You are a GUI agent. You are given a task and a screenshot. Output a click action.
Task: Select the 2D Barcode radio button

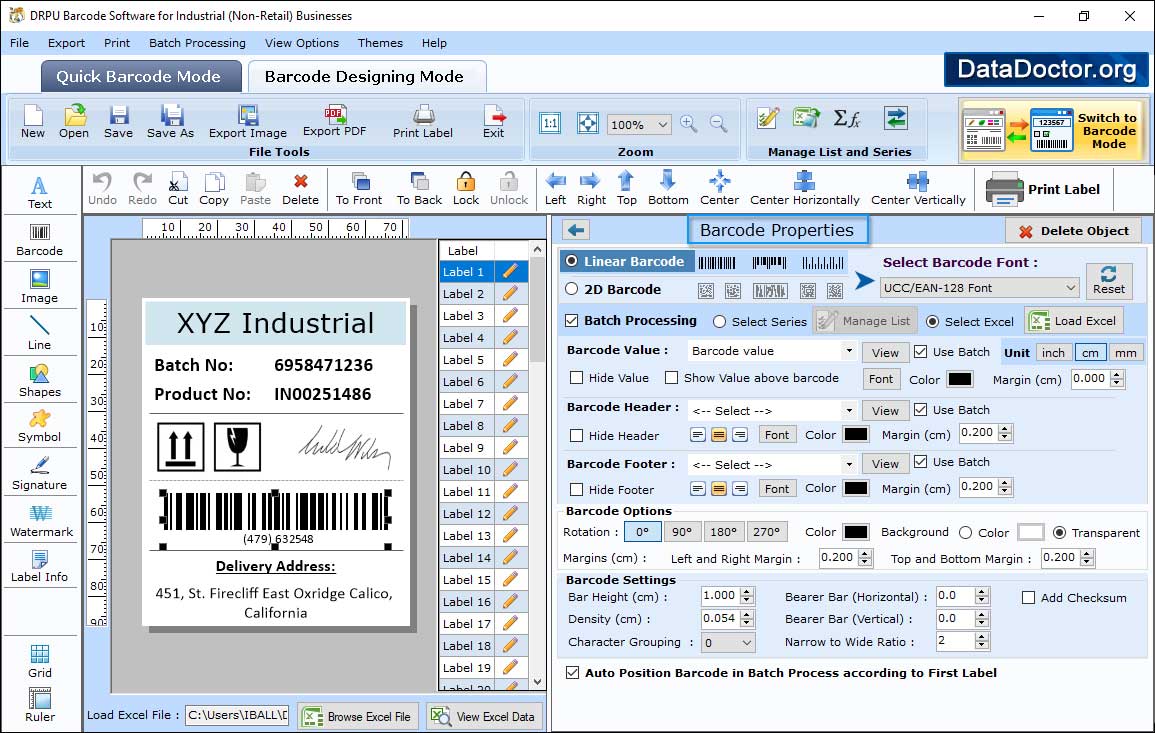[x=572, y=289]
